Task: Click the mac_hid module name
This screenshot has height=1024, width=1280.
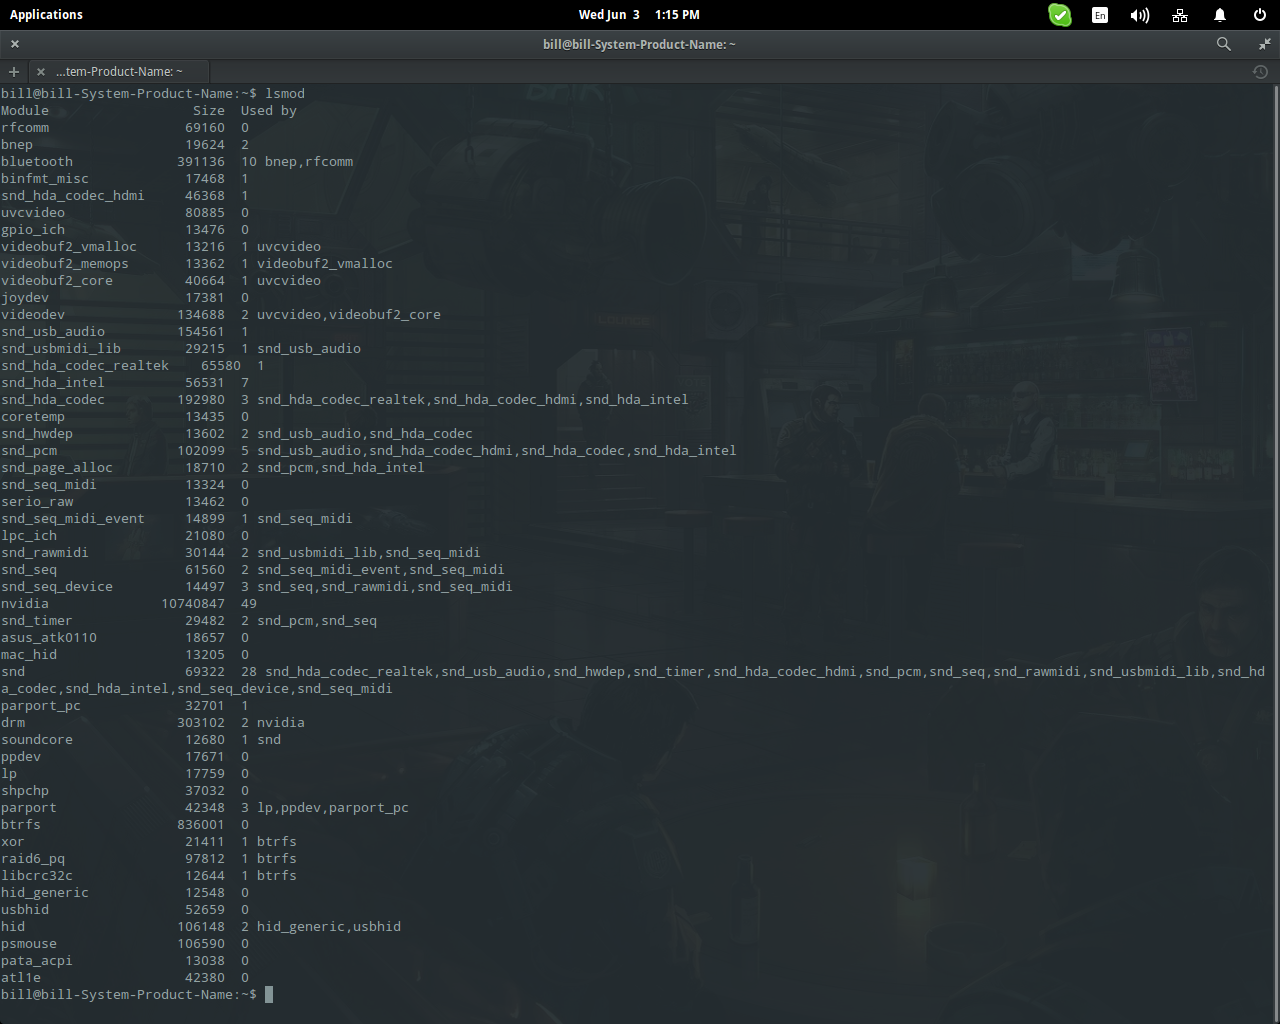Action: [29, 655]
